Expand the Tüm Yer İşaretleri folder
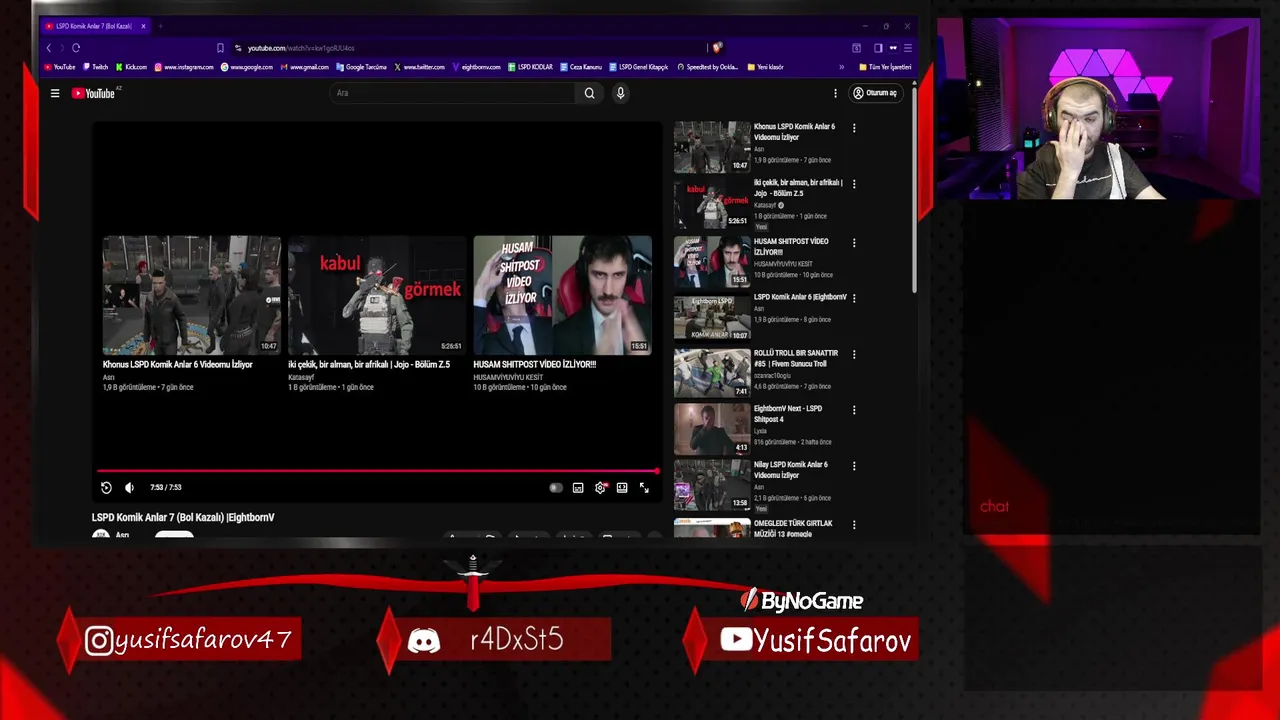The width and height of the screenshot is (1280, 720). click(885, 67)
